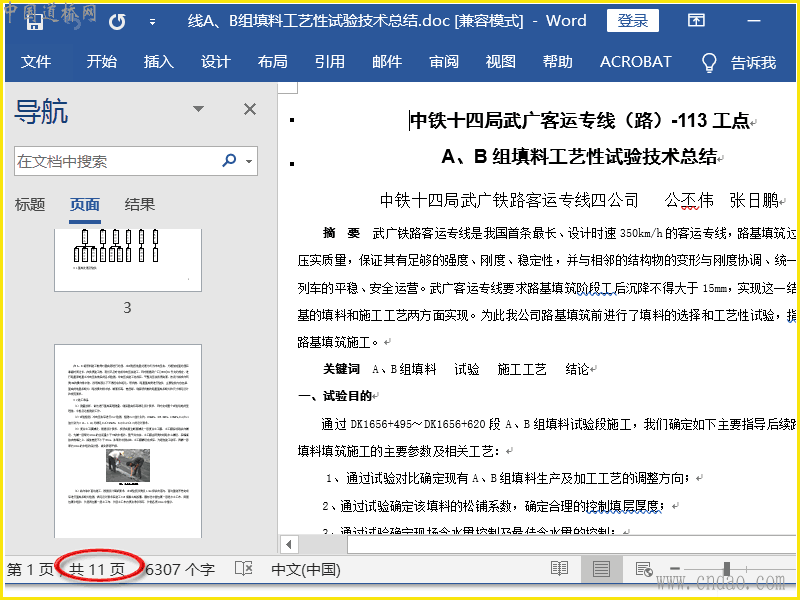Image resolution: width=800 pixels, height=600 pixels.
Task: Click the search magnifier icon in Navigation
Action: 229,161
